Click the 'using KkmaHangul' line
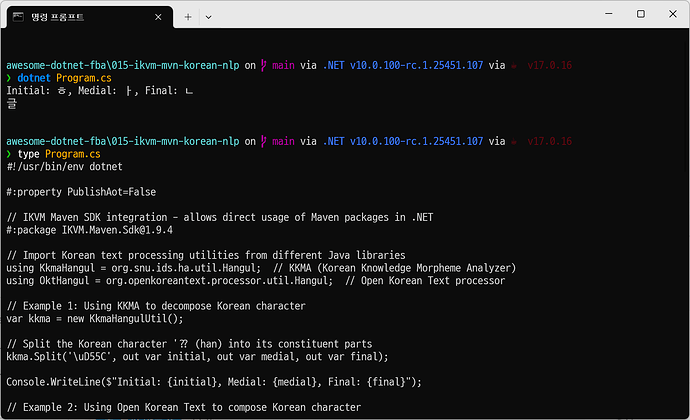This screenshot has width=690, height=420. [261, 268]
